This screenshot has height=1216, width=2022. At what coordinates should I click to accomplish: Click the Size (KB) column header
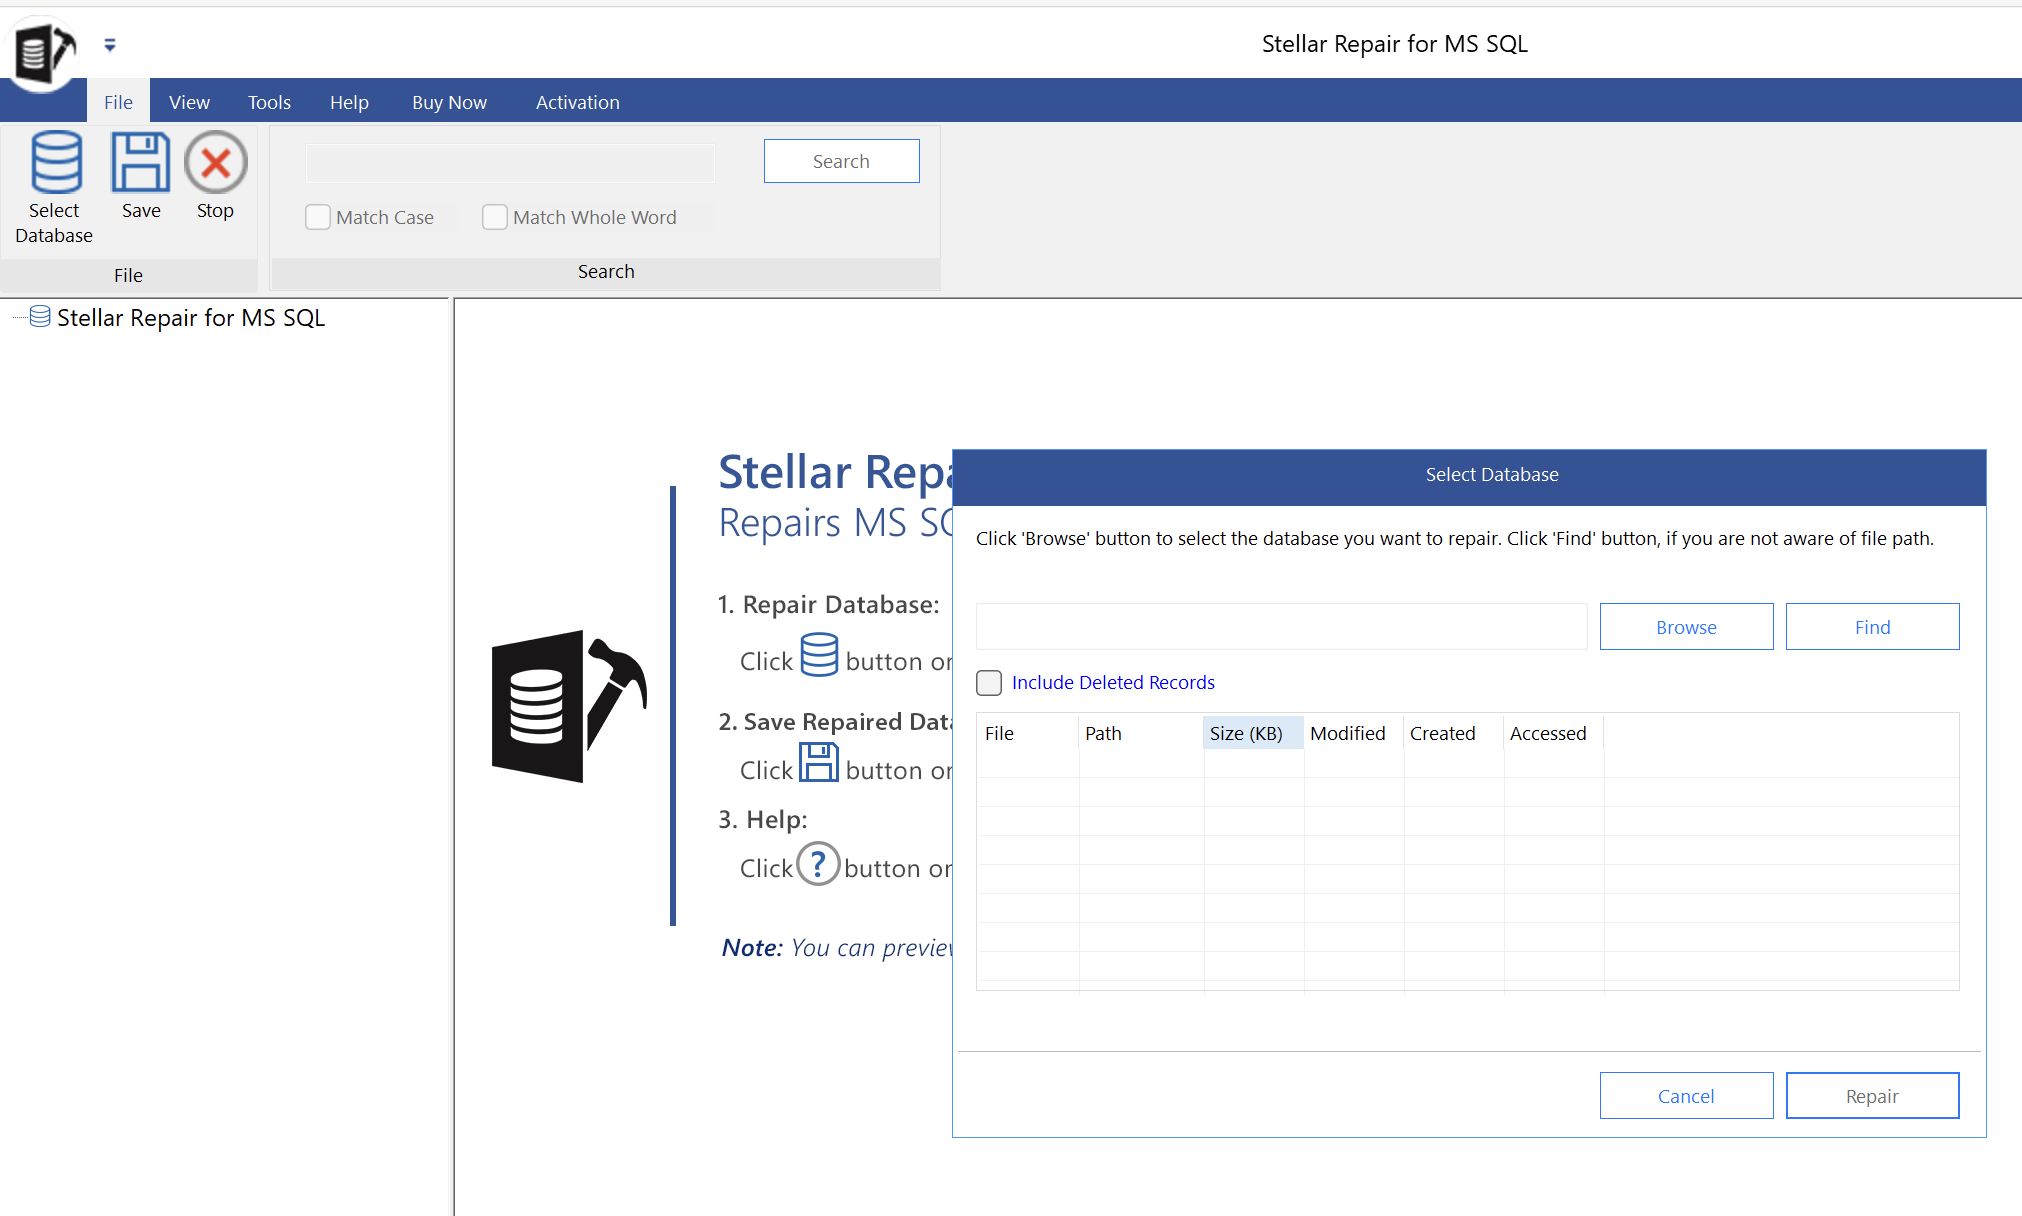coord(1253,733)
